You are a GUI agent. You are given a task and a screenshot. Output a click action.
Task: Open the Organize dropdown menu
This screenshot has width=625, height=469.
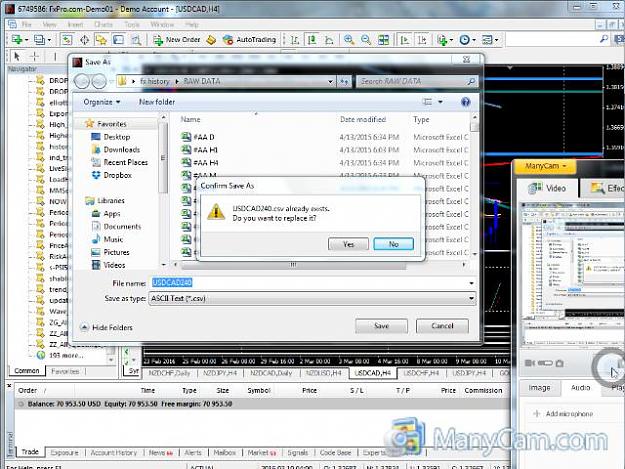point(102,102)
